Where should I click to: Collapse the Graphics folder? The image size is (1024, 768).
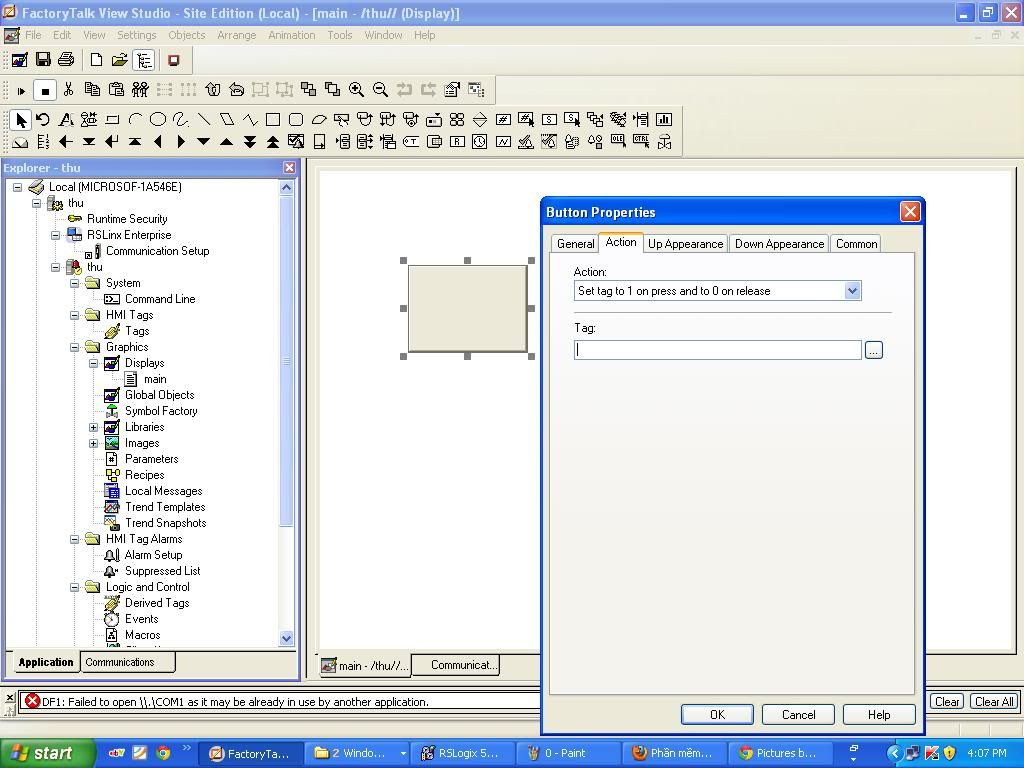(74, 347)
